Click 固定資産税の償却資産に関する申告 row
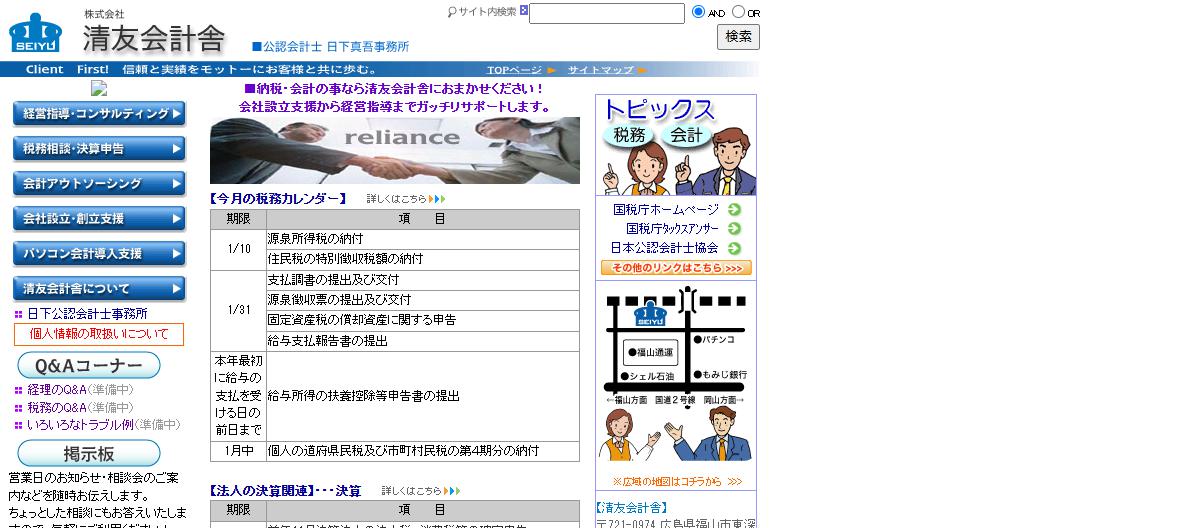The width and height of the screenshot is (1184, 528). click(423, 320)
